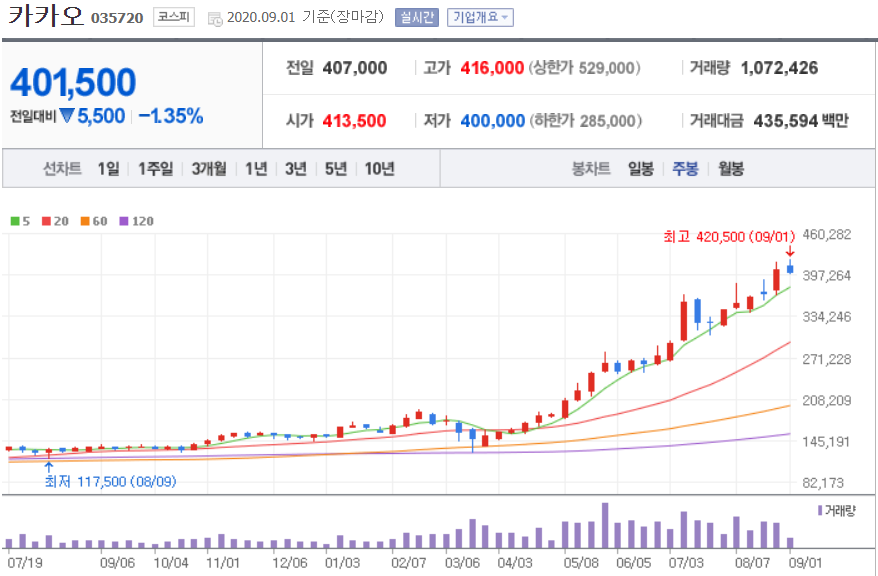The width and height of the screenshot is (878, 576).
Task: Click the 코스피 market badge
Action: (174, 17)
